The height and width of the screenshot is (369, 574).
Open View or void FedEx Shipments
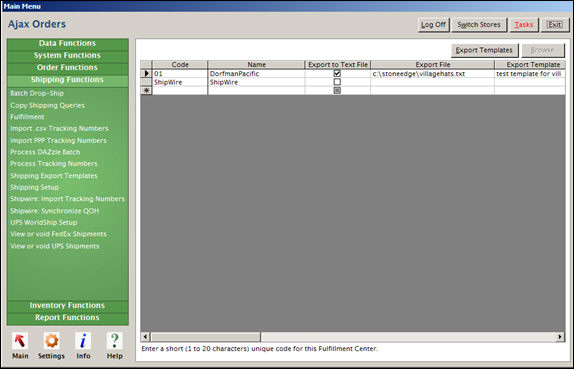[x=58, y=234]
